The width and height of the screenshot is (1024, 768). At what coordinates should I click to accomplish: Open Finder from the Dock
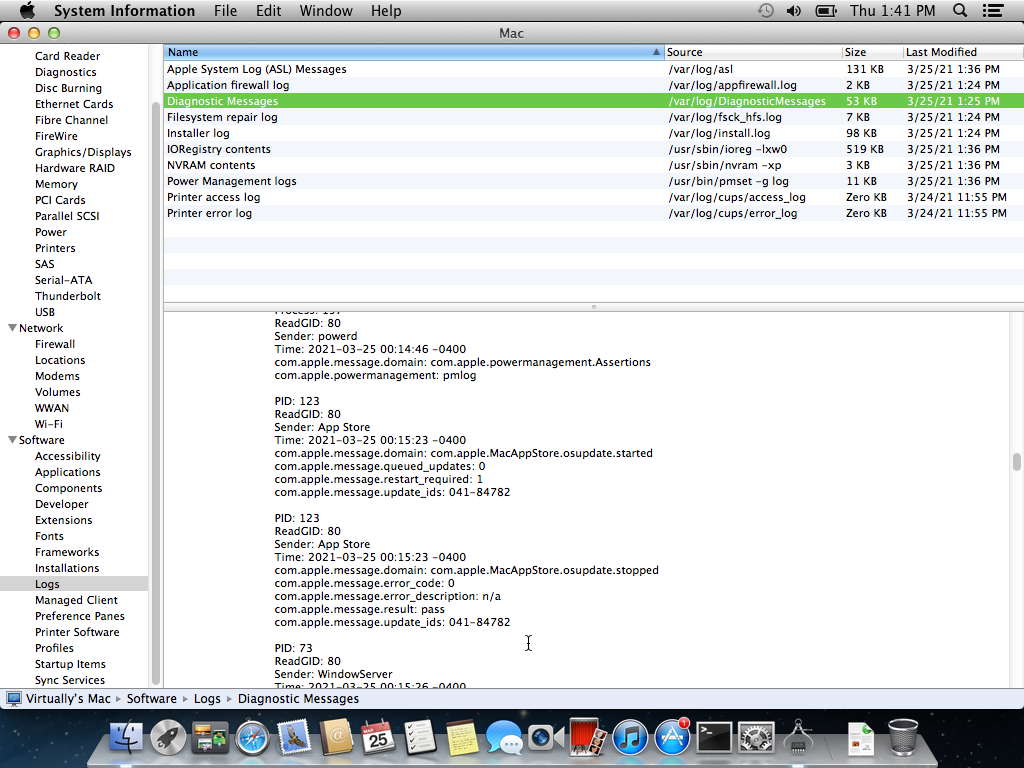point(126,737)
